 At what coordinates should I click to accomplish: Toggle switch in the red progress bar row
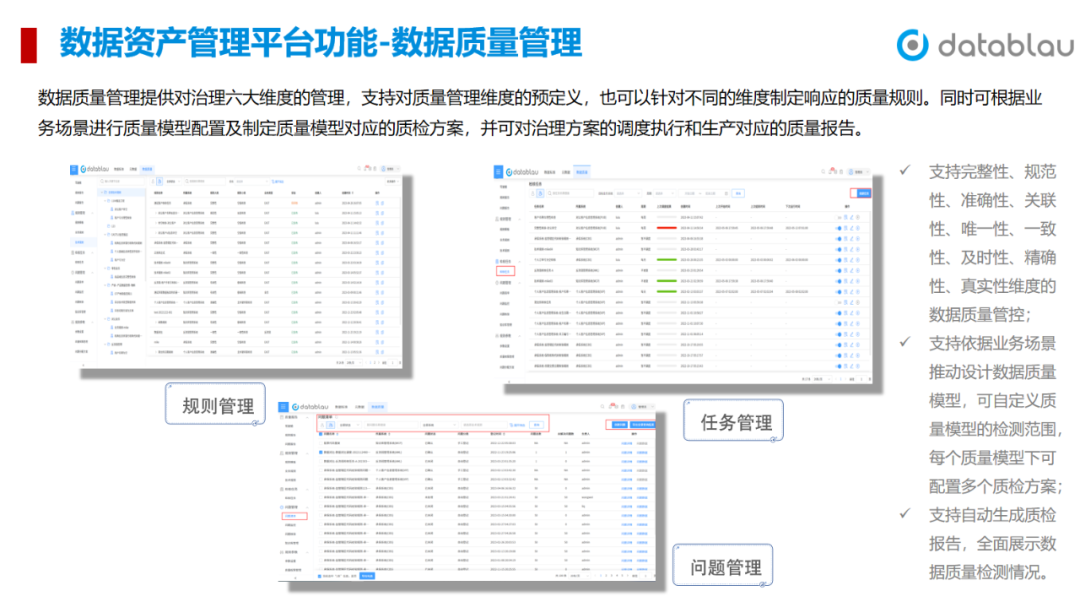pyautogui.click(x=838, y=228)
